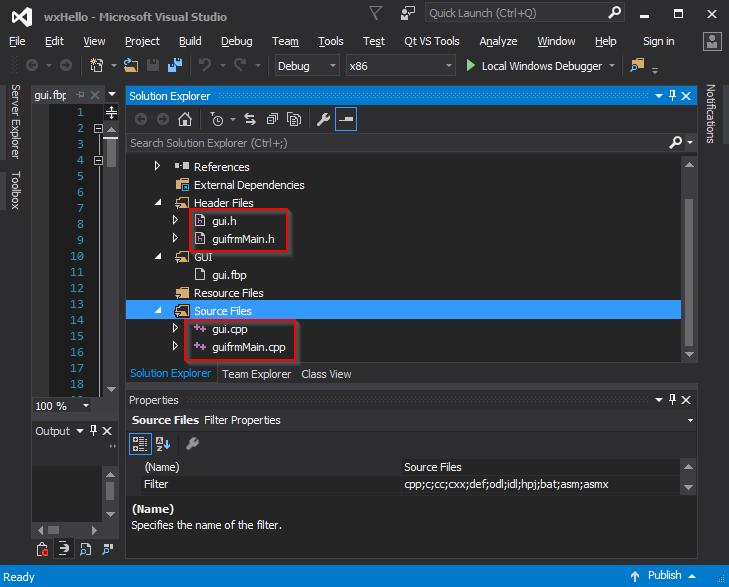
Task: Toggle Preview Selected Items button
Action: click(346, 119)
